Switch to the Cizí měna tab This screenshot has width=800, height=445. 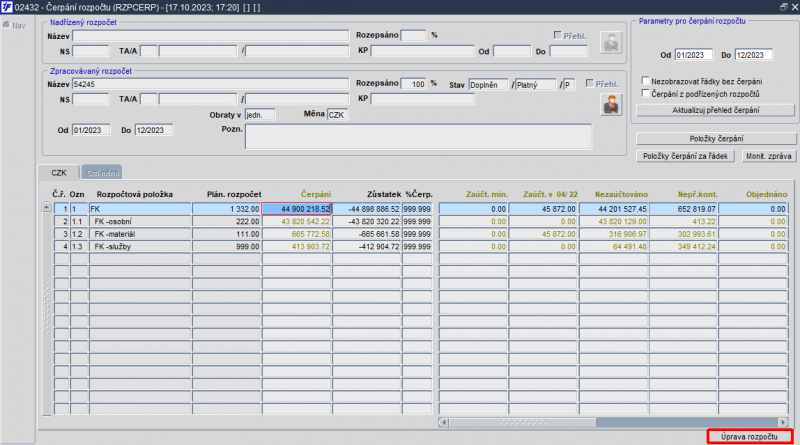103,173
